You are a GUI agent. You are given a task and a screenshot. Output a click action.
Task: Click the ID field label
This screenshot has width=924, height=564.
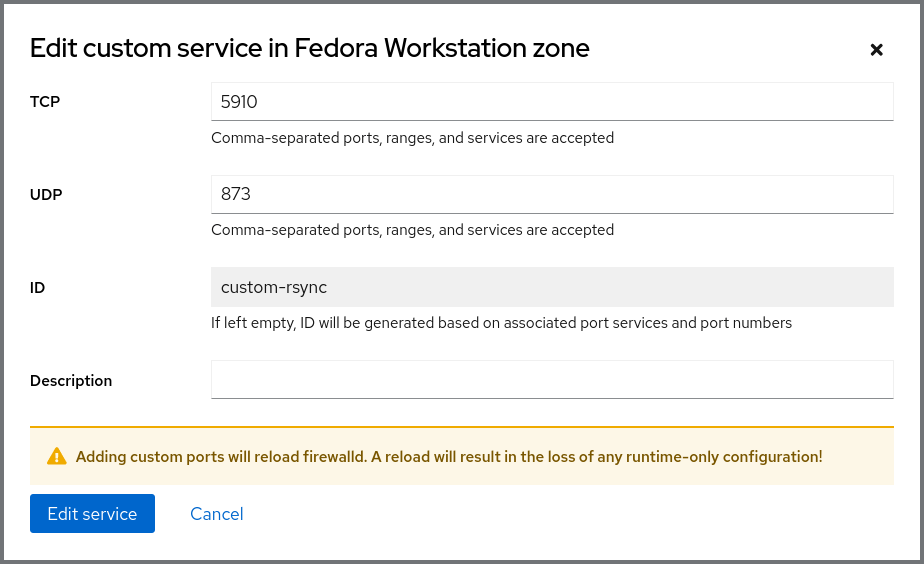coord(37,288)
